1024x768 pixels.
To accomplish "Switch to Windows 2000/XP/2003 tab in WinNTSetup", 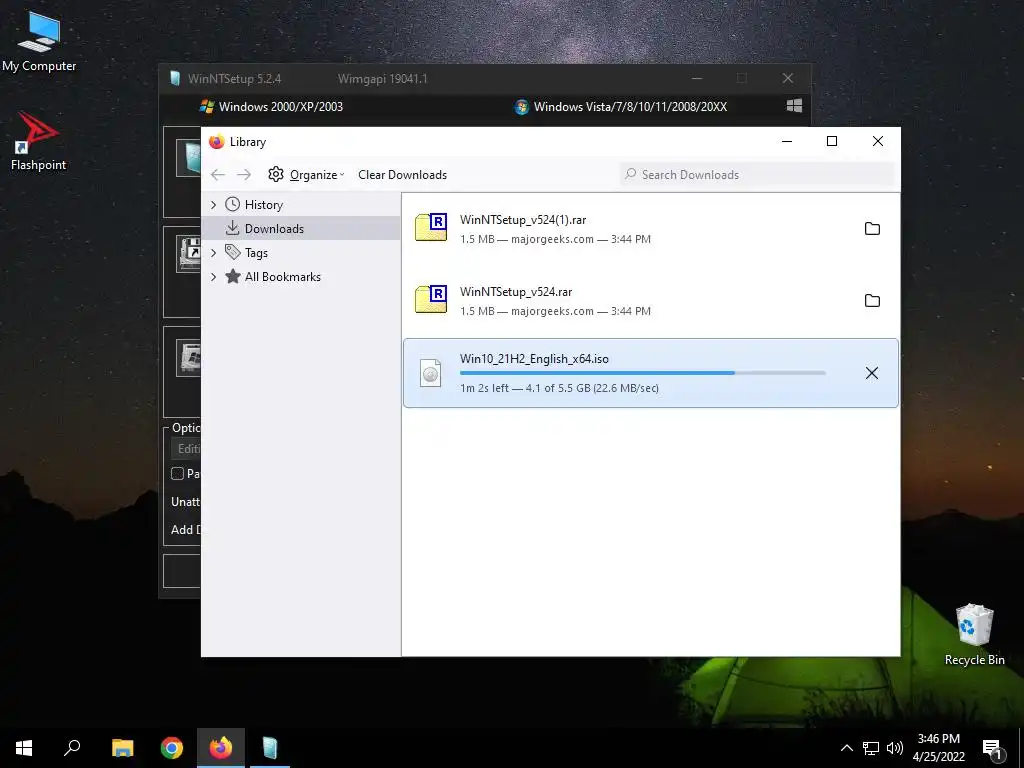I will coord(272,106).
